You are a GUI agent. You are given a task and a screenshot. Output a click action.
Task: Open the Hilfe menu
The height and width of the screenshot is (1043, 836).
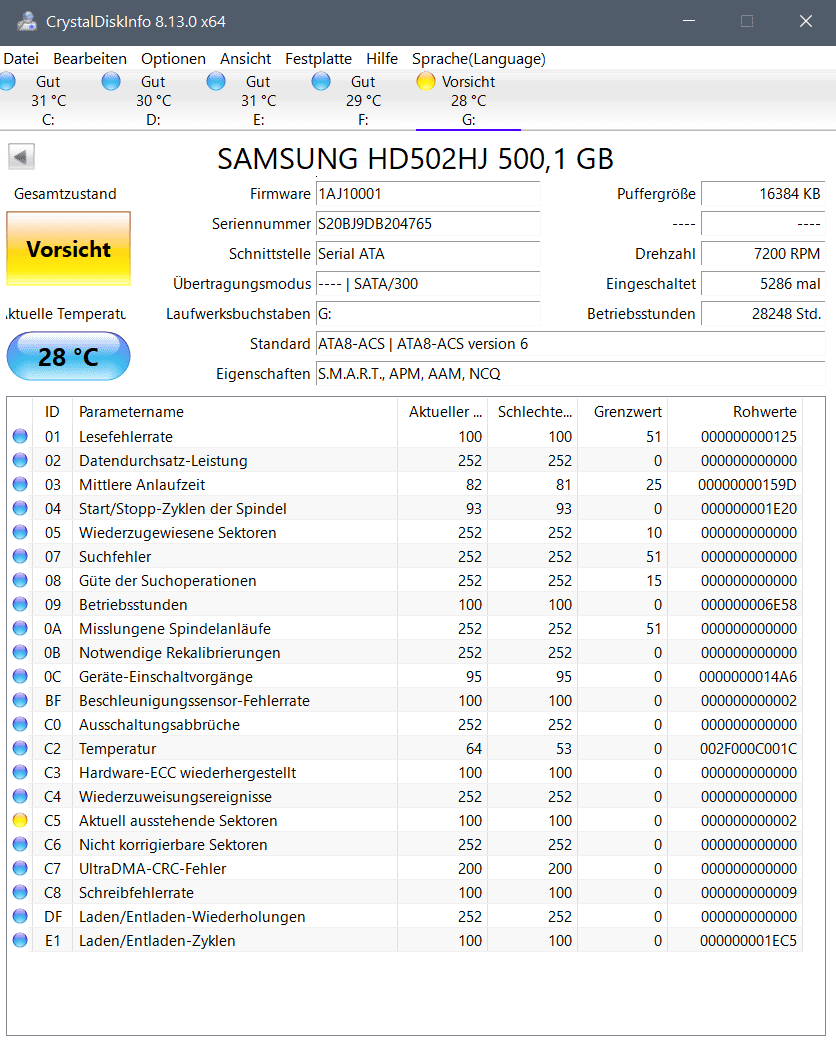382,59
